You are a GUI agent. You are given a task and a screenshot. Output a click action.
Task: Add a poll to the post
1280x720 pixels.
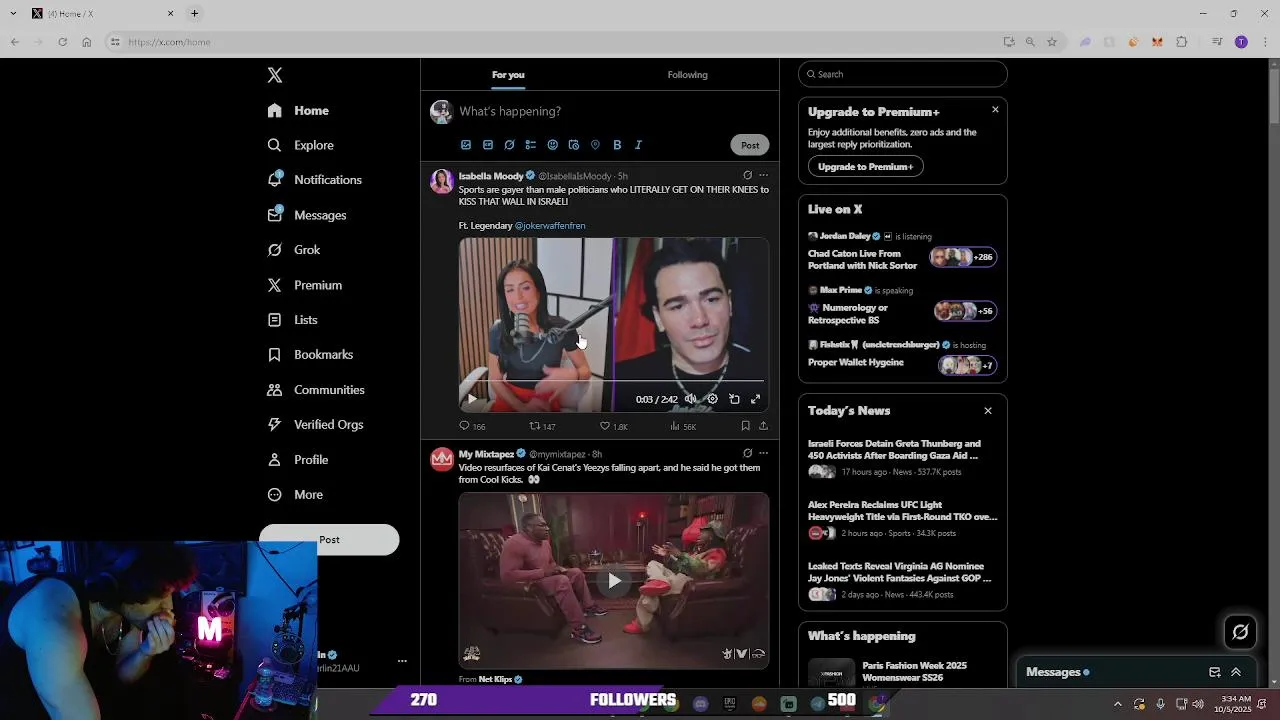[x=531, y=145]
